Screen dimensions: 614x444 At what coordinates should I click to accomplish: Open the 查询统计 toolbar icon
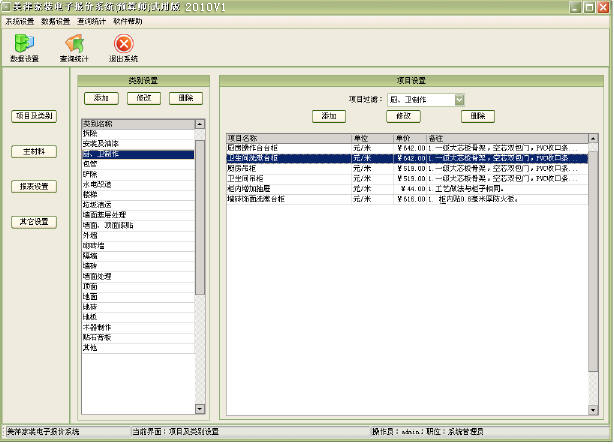click(75, 46)
